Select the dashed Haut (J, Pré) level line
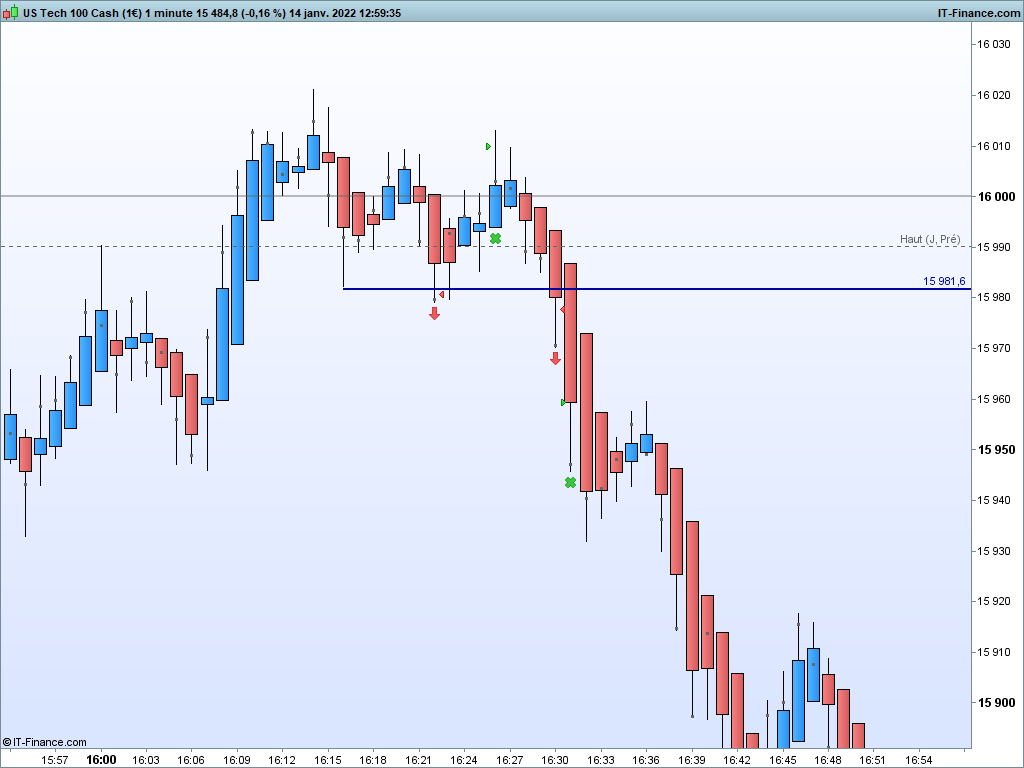Screen dimensions: 1024x768 [x=485, y=247]
